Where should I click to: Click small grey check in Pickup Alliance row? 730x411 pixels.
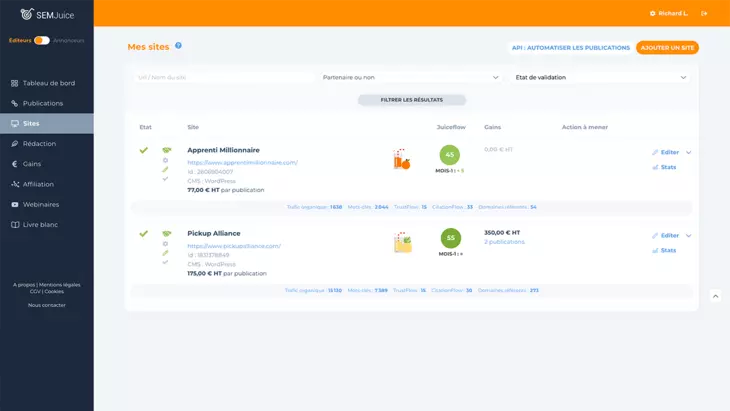165,262
